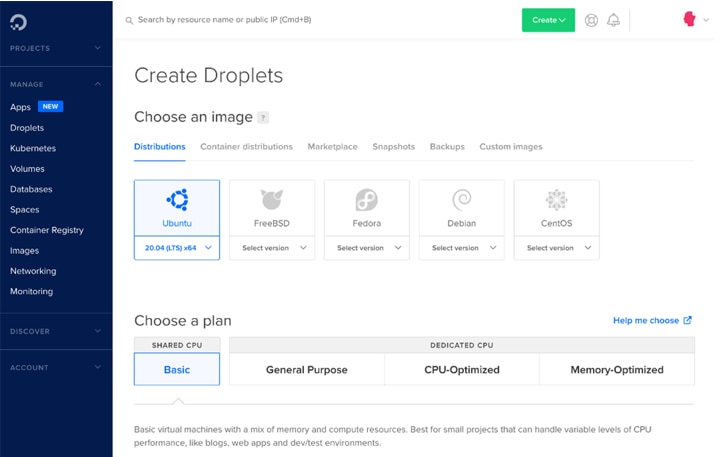Switch to the Snapshots tab
727x457 pixels.
(394, 147)
